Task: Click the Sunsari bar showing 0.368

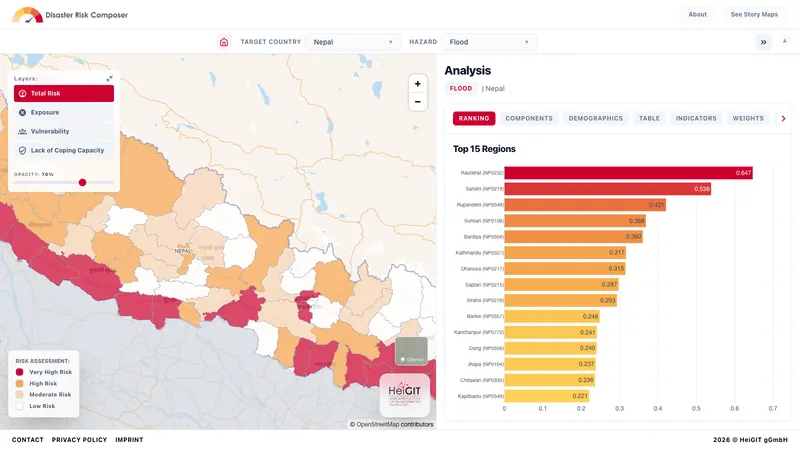Action: (x=575, y=221)
